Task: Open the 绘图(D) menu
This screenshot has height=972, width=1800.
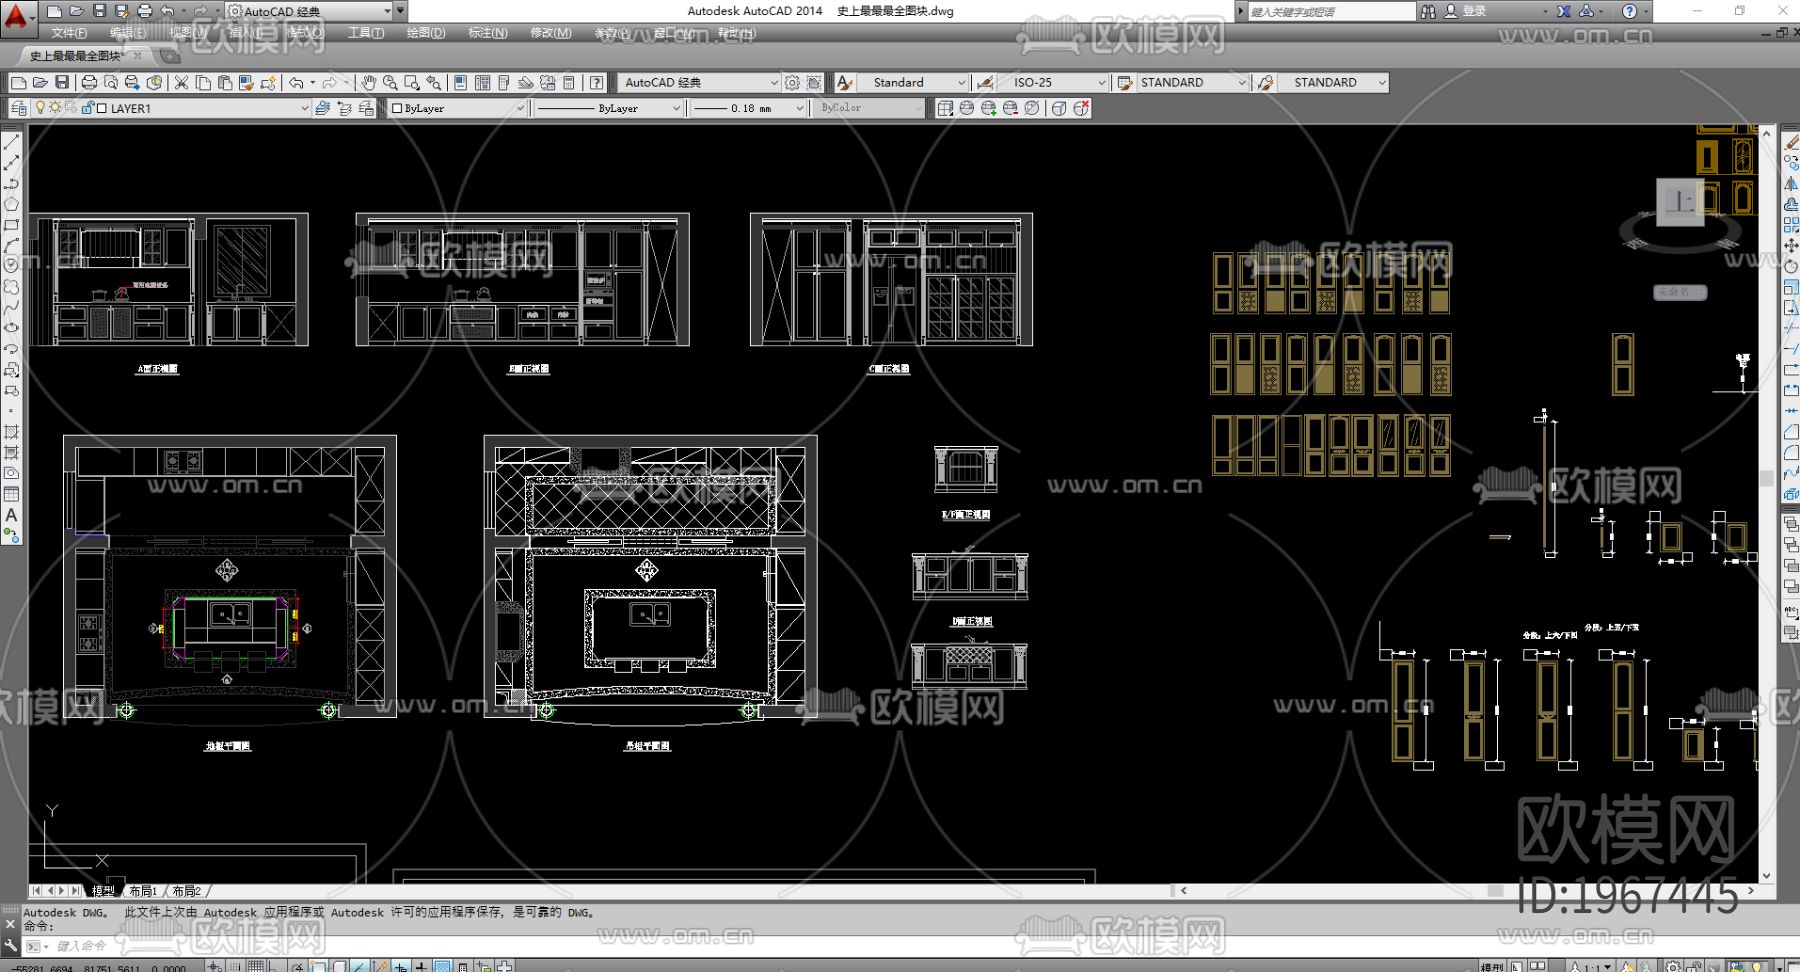Action: pyautogui.click(x=426, y=33)
